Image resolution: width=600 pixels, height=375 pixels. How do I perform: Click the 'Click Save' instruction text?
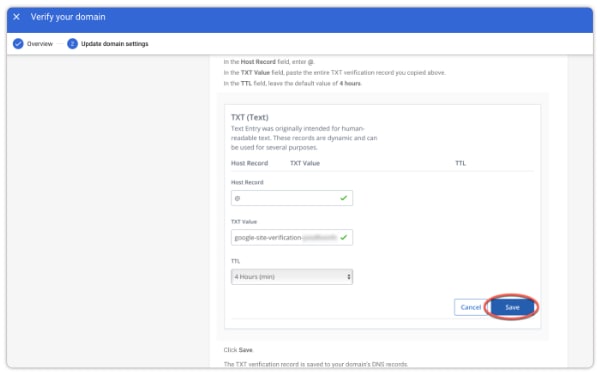238,350
